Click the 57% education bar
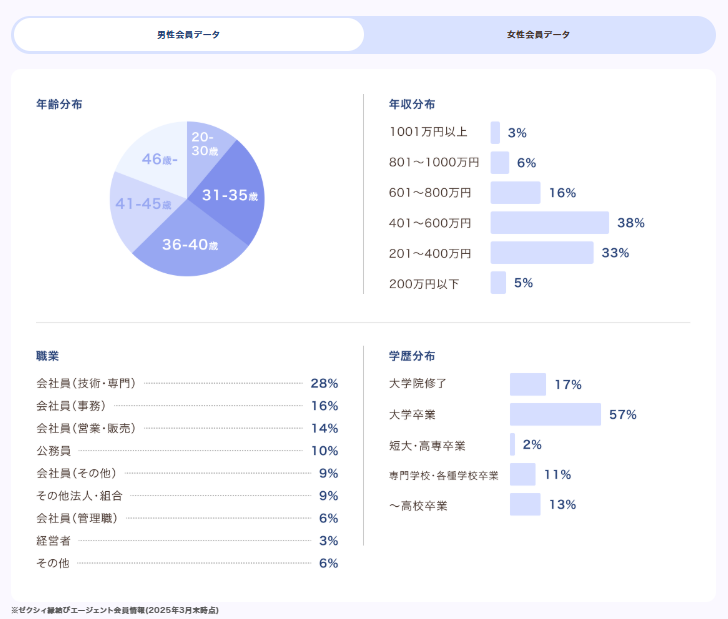This screenshot has width=728, height=619. (x=555, y=414)
